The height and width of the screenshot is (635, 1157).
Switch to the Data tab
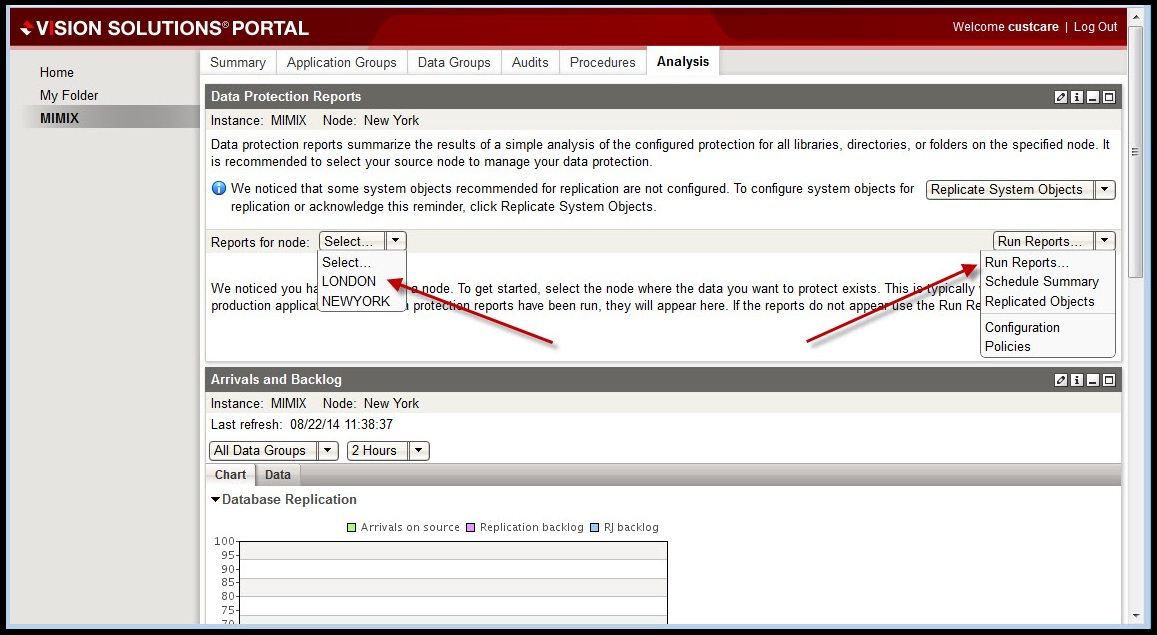(278, 475)
